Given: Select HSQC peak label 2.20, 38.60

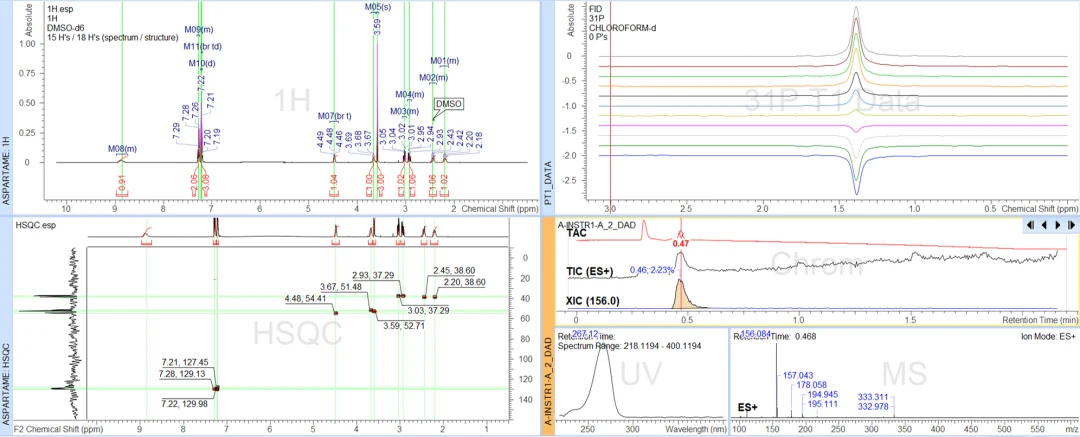Looking at the screenshot, I should [x=465, y=282].
